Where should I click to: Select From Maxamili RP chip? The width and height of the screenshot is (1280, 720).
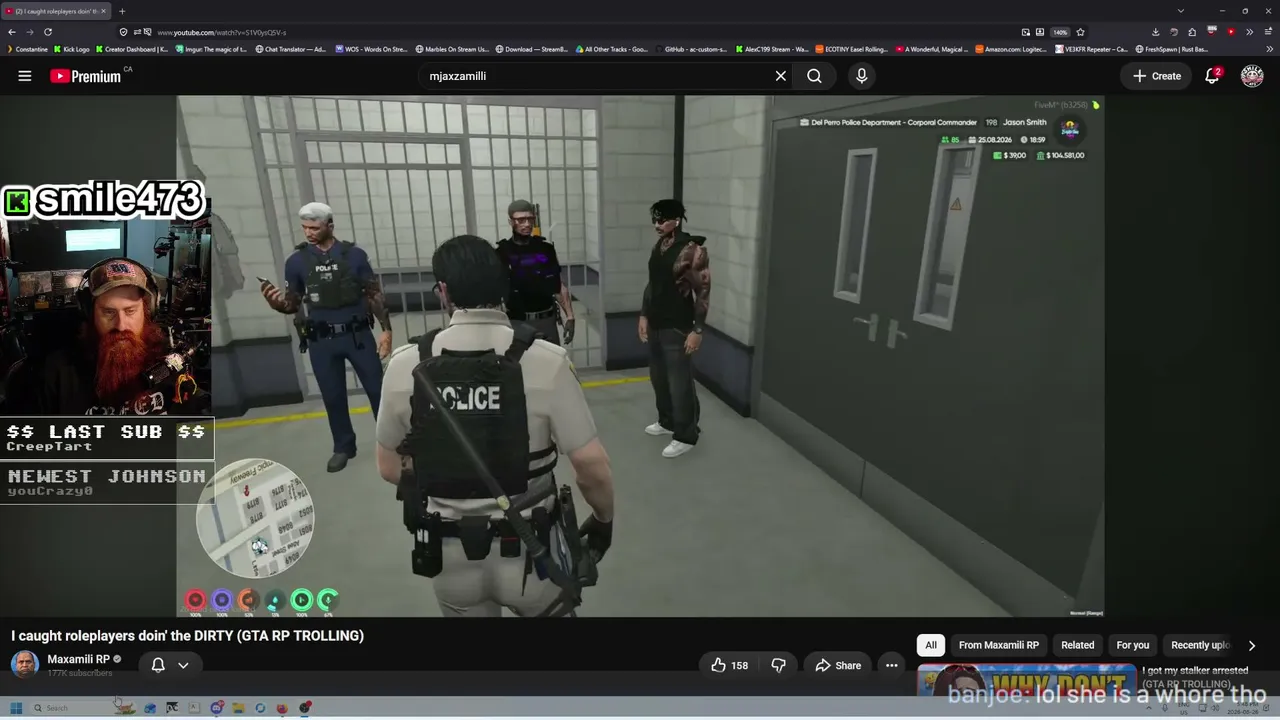(x=999, y=645)
